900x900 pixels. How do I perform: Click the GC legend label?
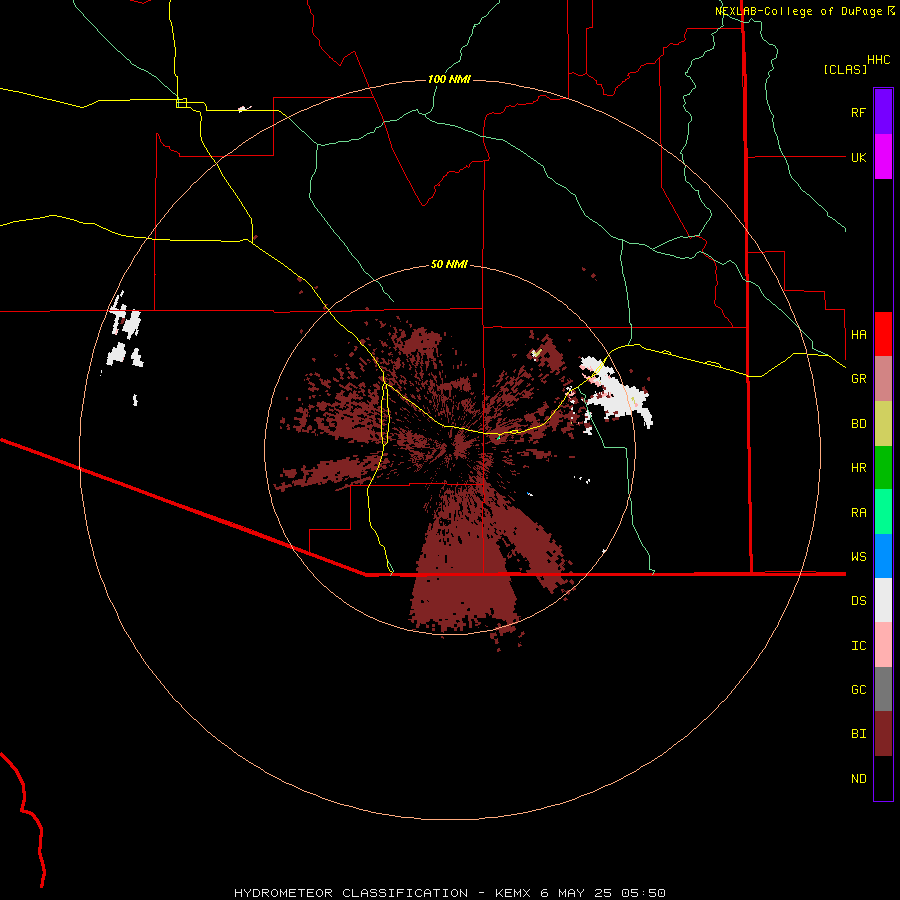pos(858,690)
